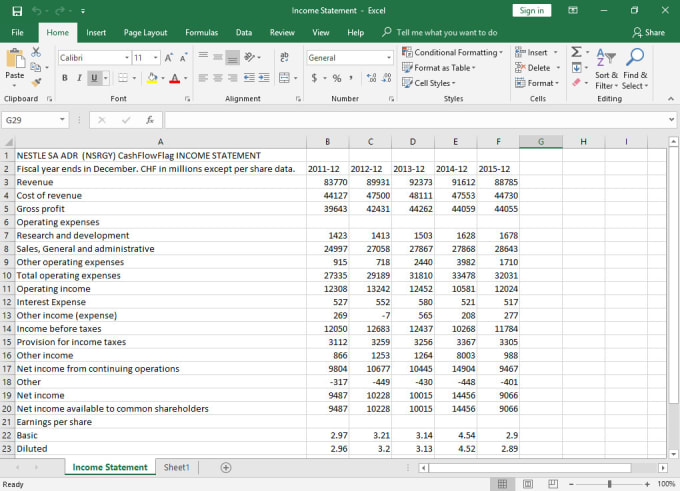Increase font size with larger A
Viewport: 680px width, 491px height.
[169, 58]
